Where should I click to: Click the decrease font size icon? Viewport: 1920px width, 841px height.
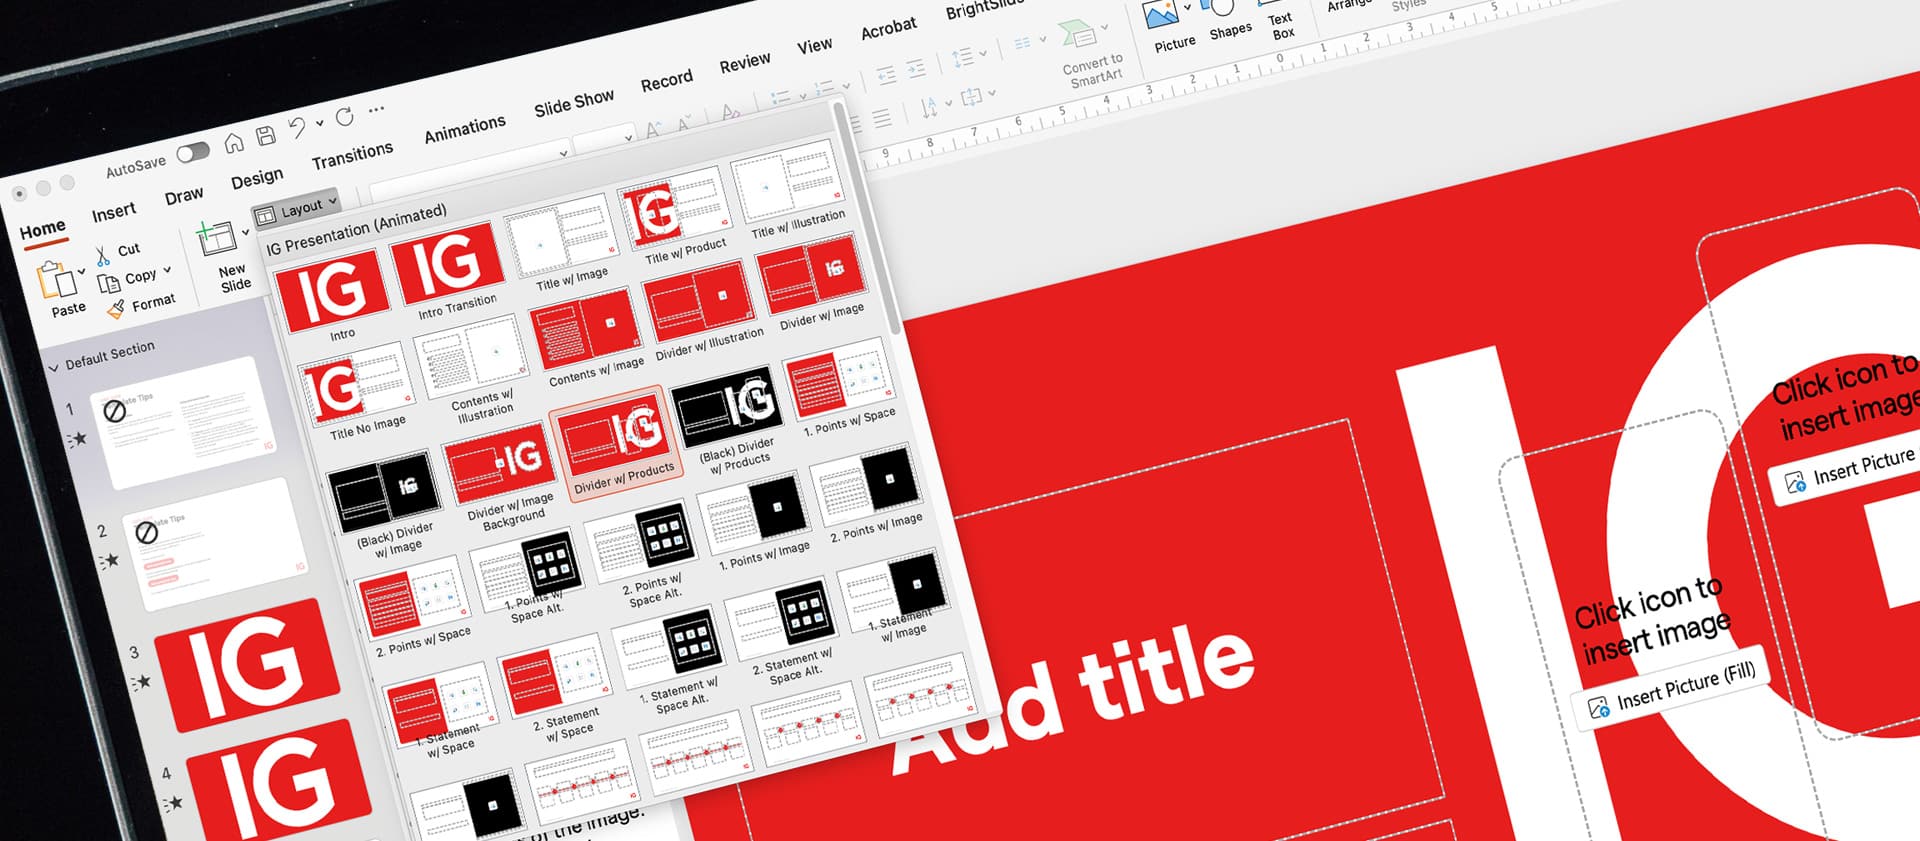pos(685,123)
